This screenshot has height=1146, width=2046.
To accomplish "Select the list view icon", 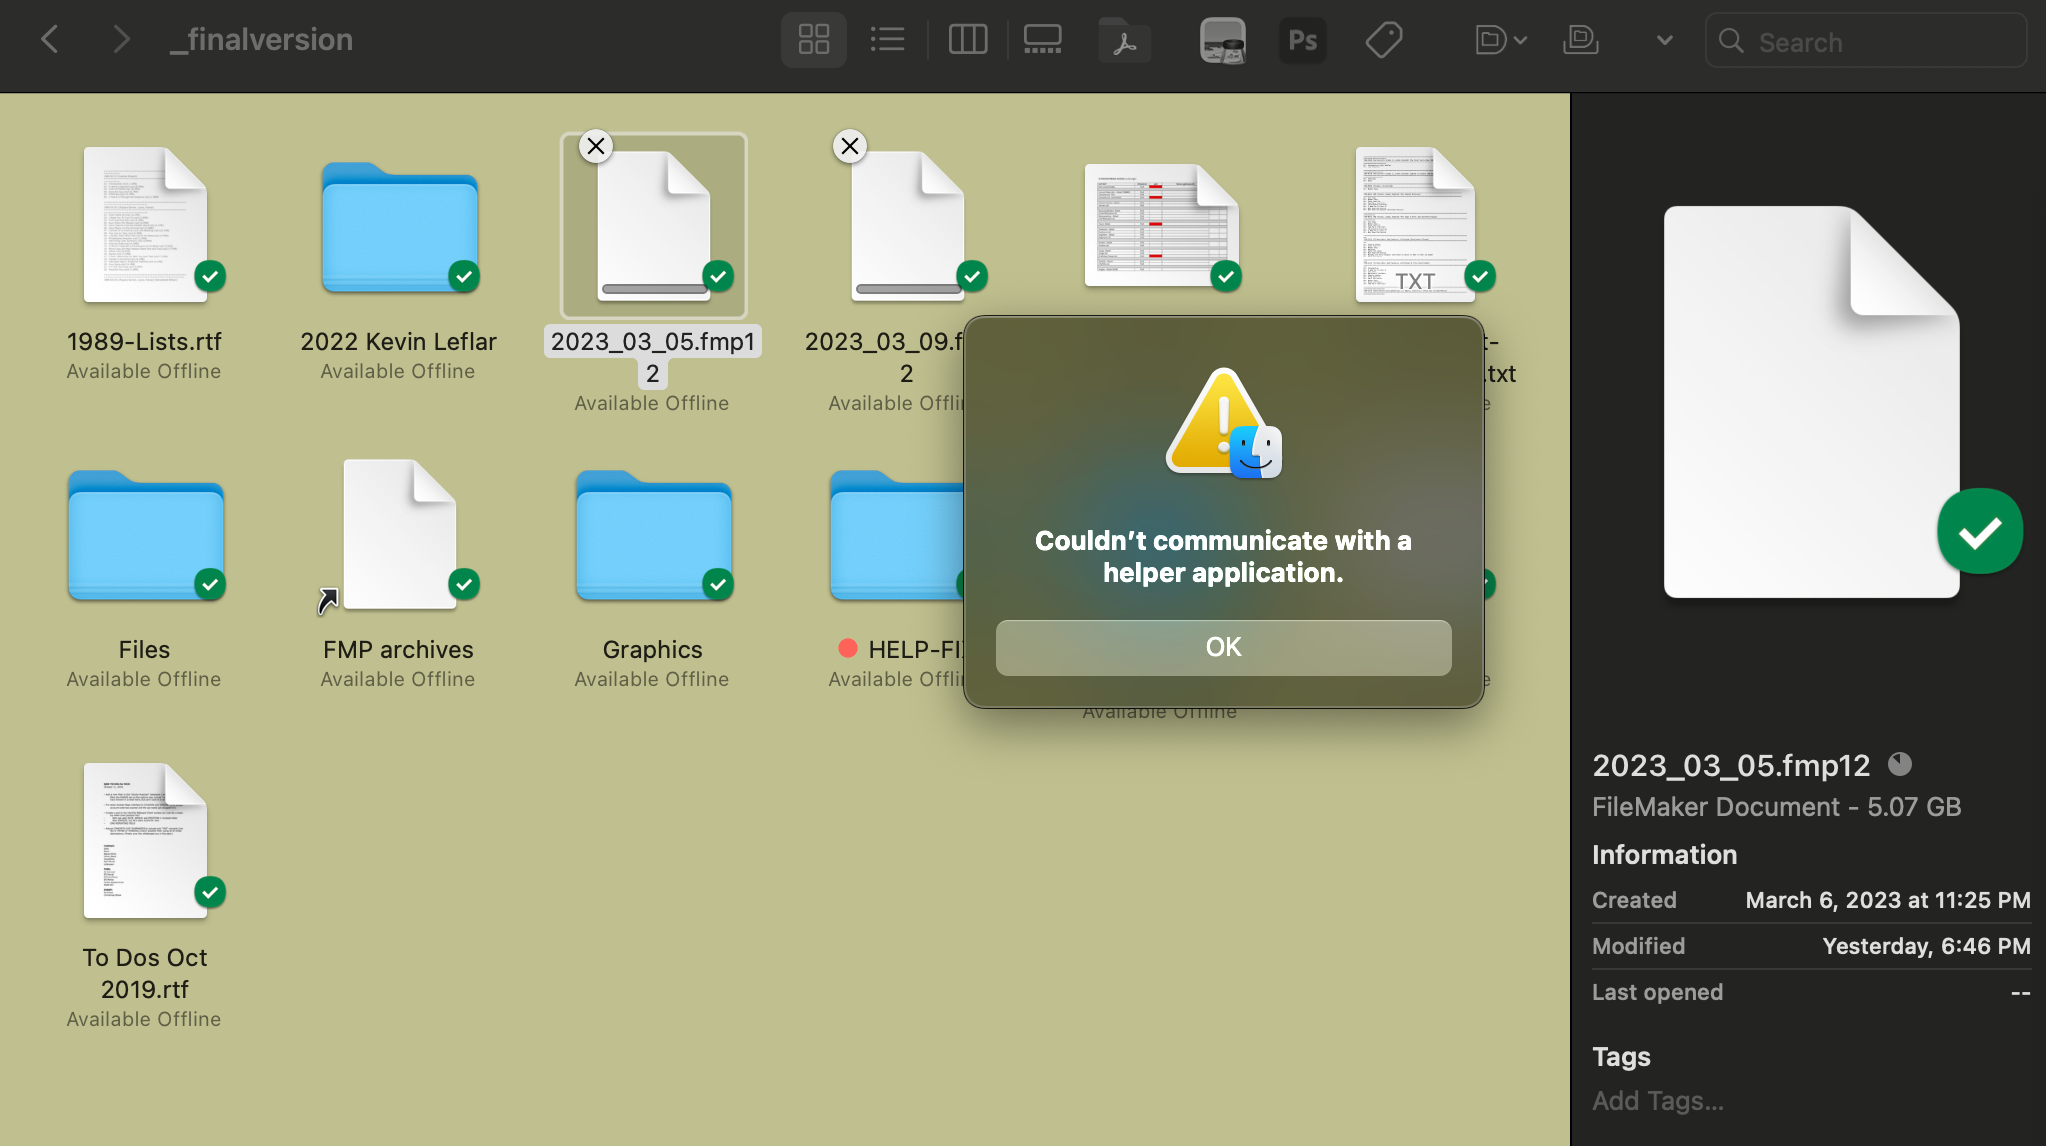I will pyautogui.click(x=887, y=38).
